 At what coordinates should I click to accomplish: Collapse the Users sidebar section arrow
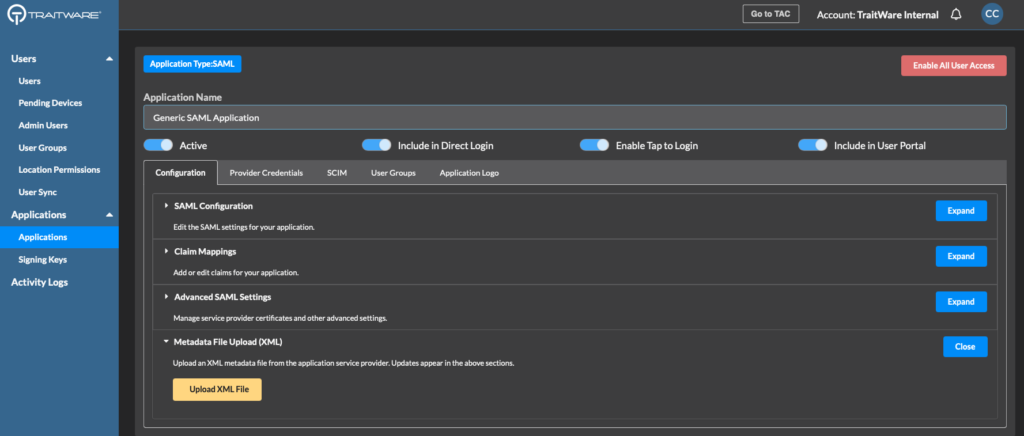[x=109, y=59]
